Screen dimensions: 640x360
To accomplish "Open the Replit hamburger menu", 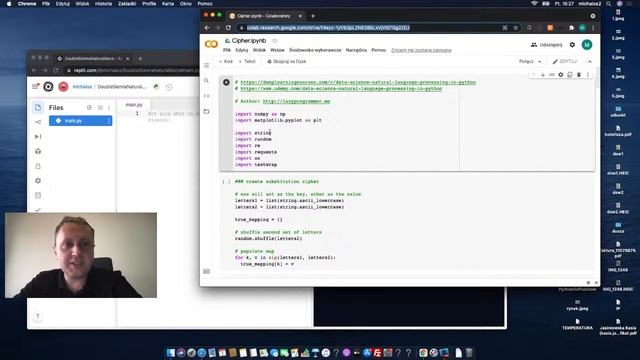I will click(x=35, y=87).
